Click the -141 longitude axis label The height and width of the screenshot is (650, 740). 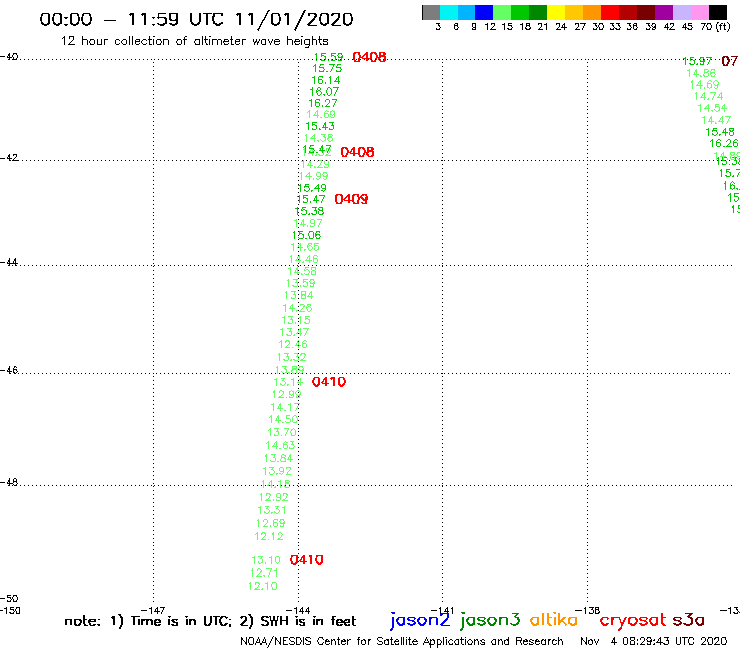442,611
